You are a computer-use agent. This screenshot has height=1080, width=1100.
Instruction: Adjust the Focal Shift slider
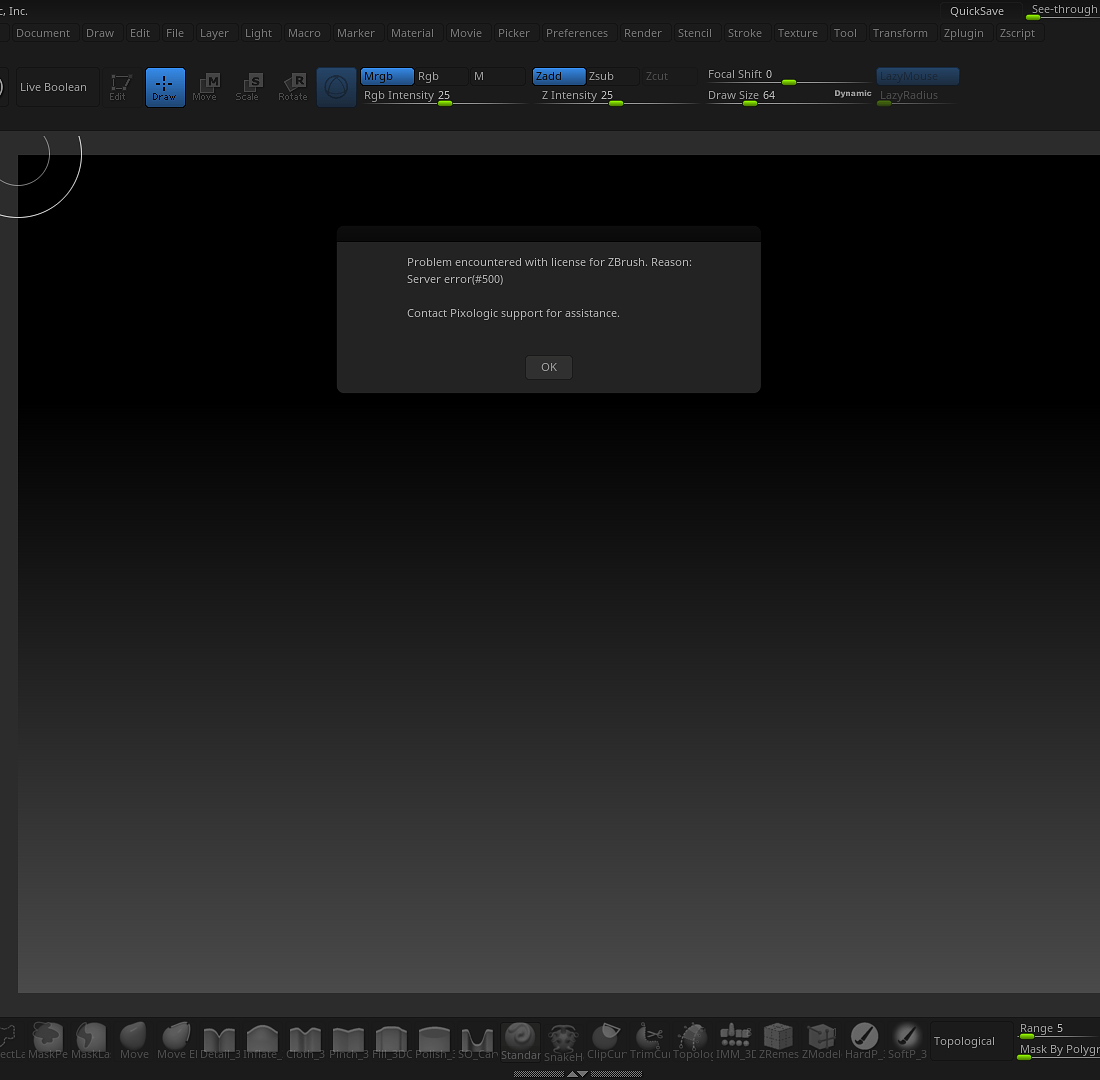pyautogui.click(x=789, y=76)
